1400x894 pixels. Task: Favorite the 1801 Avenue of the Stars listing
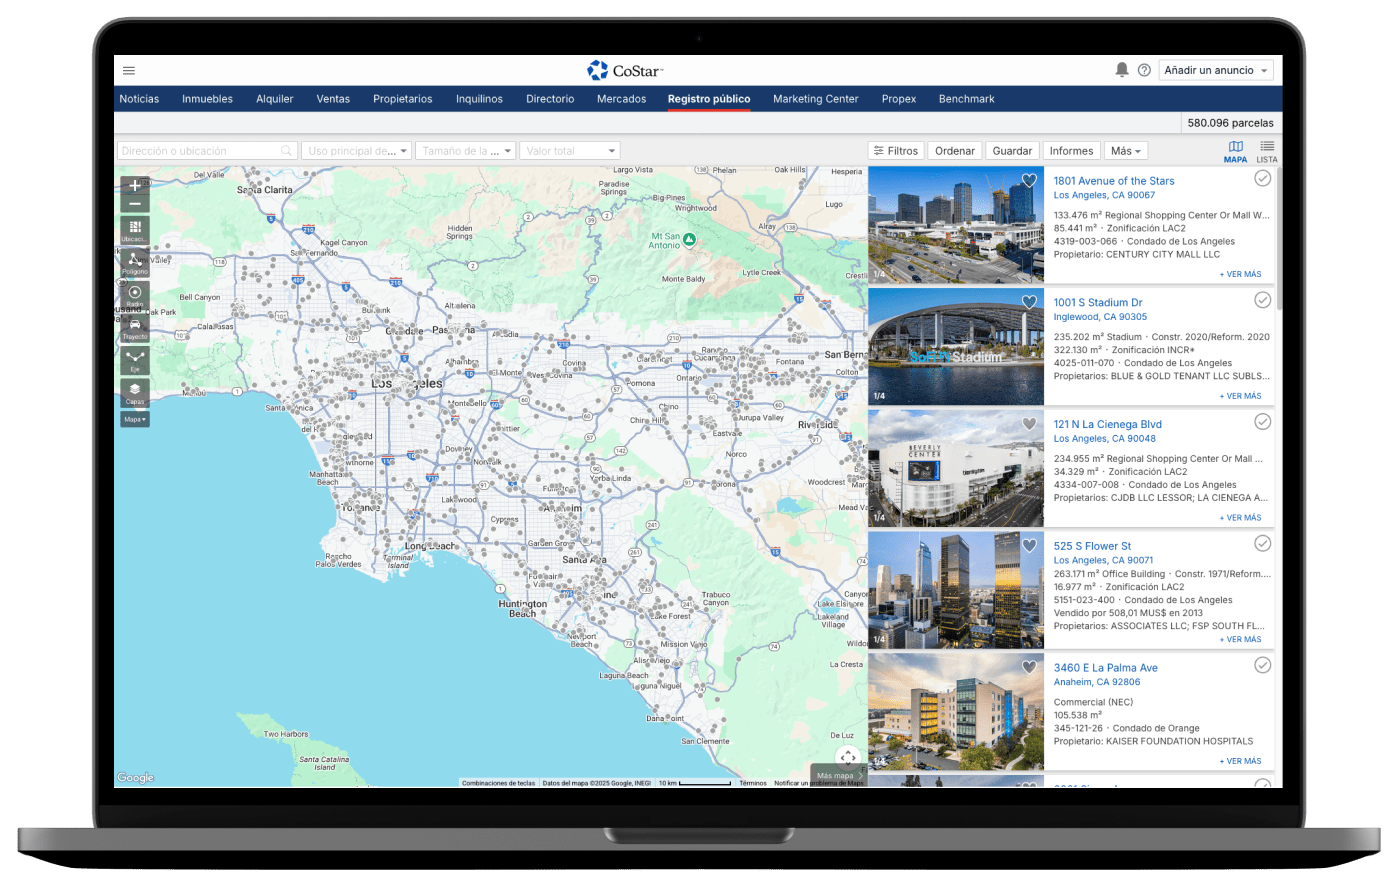point(1028,181)
